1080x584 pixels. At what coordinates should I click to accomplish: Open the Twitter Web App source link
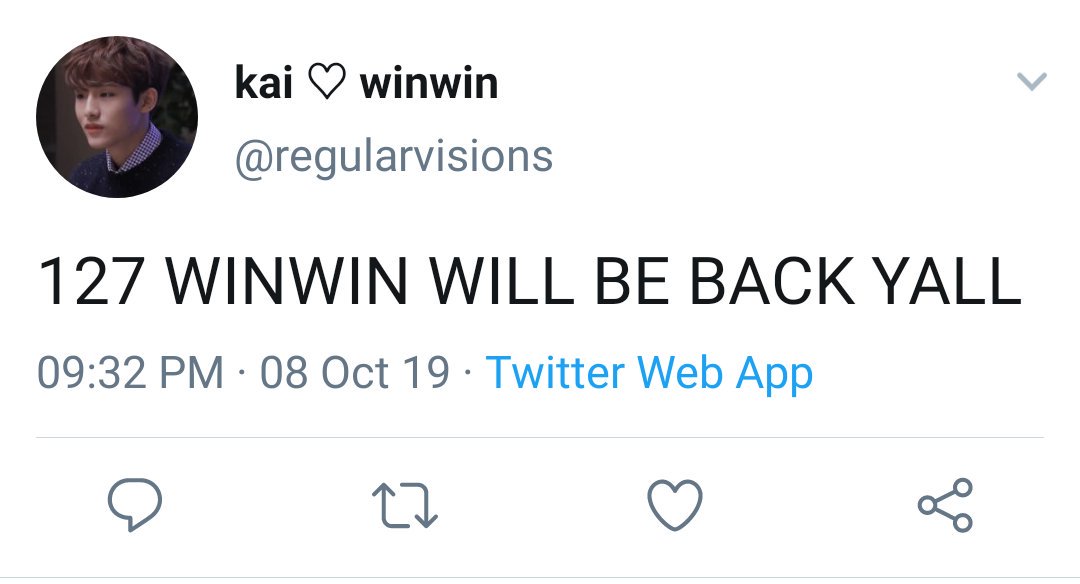(x=650, y=374)
